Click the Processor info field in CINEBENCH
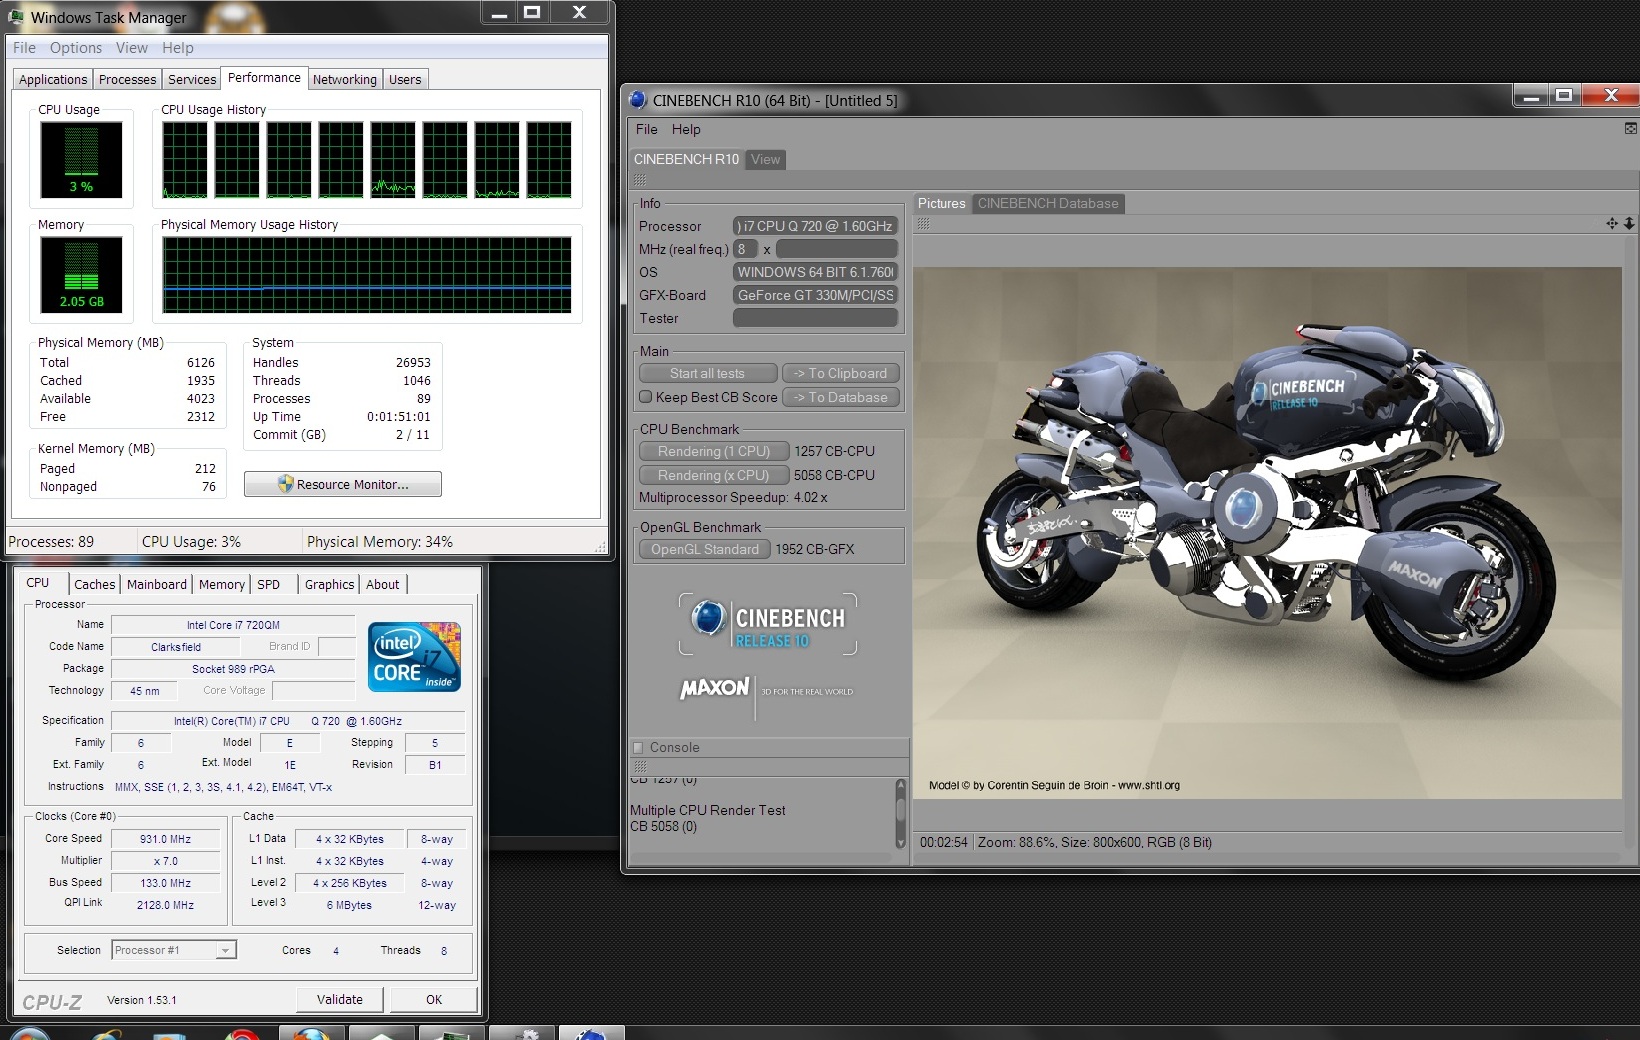This screenshot has height=1040, width=1640. (815, 226)
